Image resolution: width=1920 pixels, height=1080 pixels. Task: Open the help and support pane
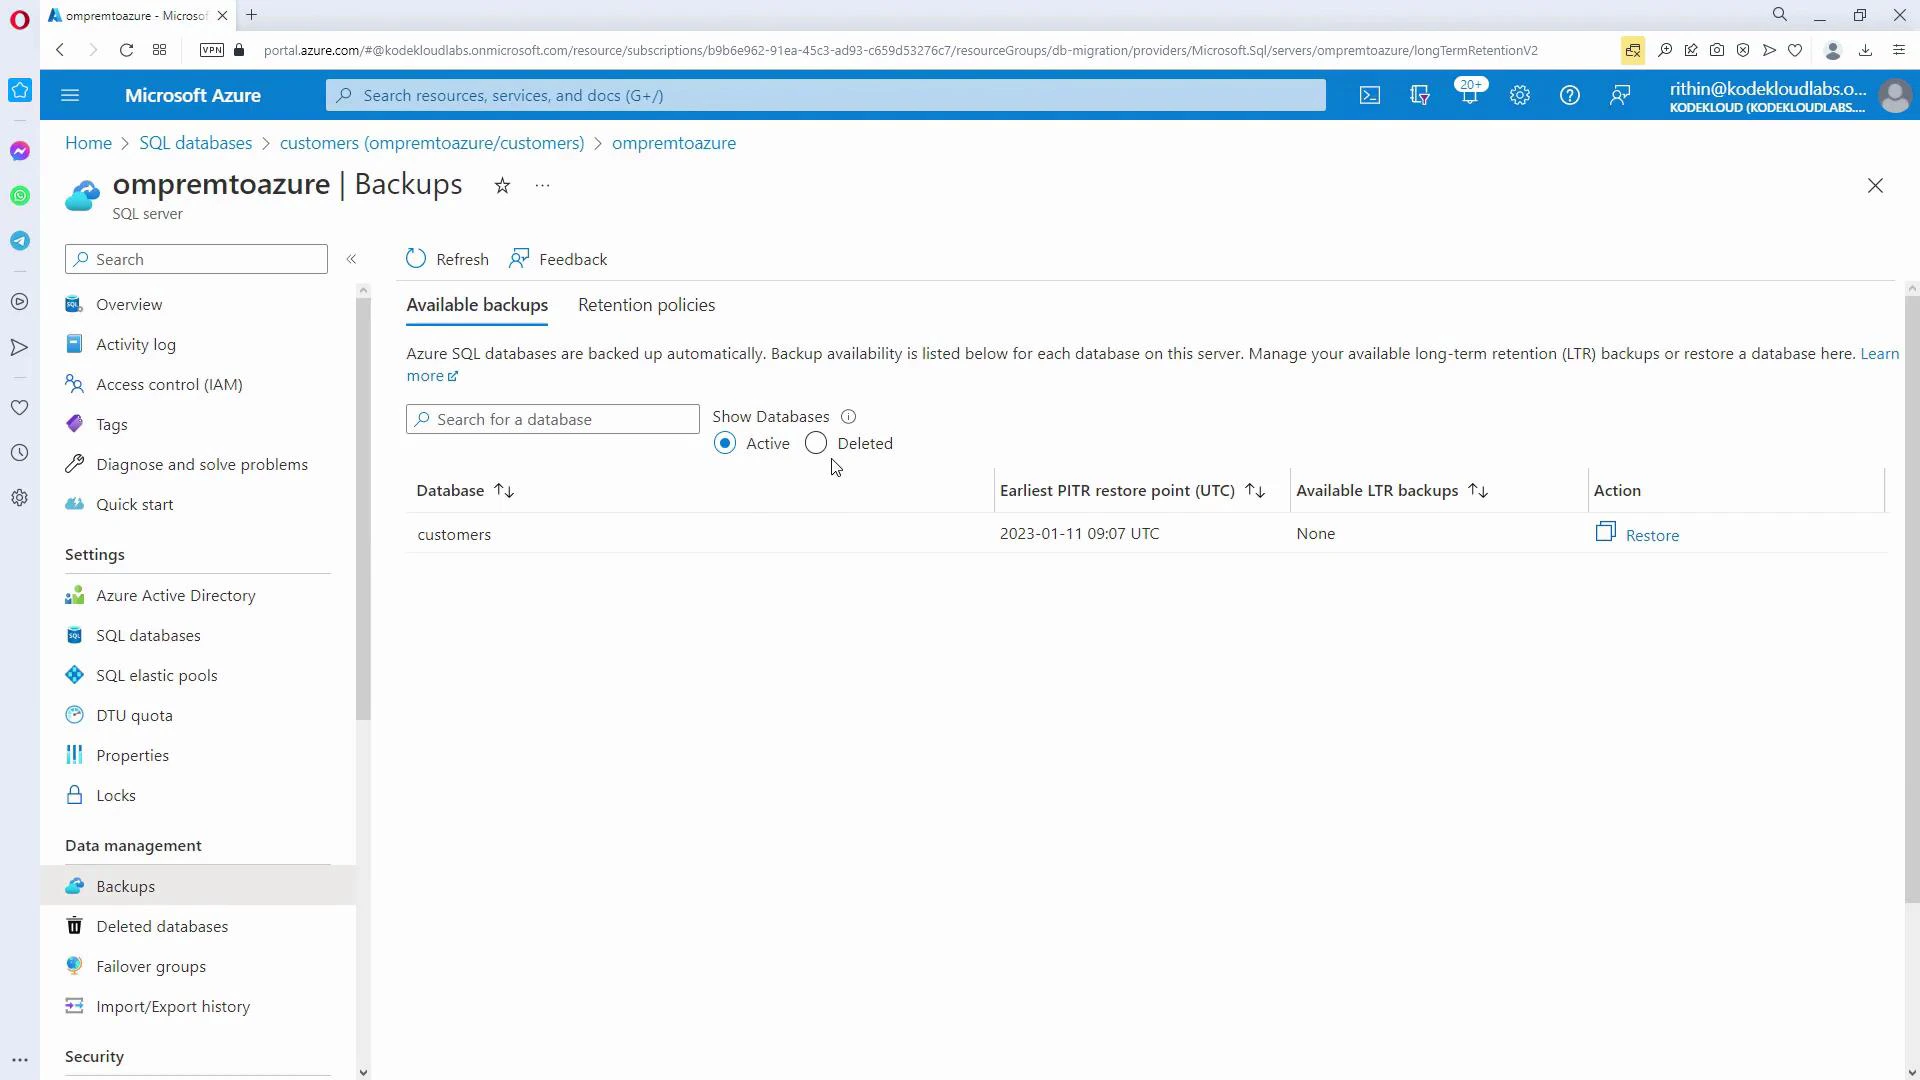1570,95
